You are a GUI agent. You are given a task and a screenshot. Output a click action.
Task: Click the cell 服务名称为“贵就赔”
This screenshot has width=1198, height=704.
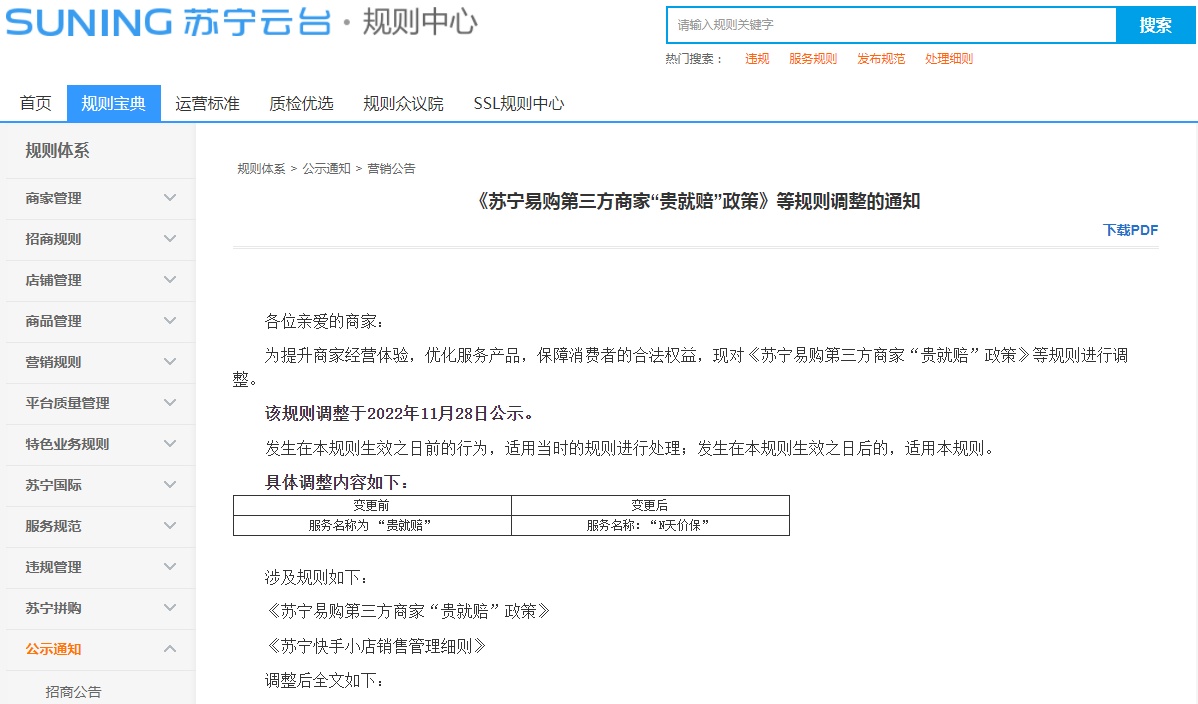pos(372,525)
